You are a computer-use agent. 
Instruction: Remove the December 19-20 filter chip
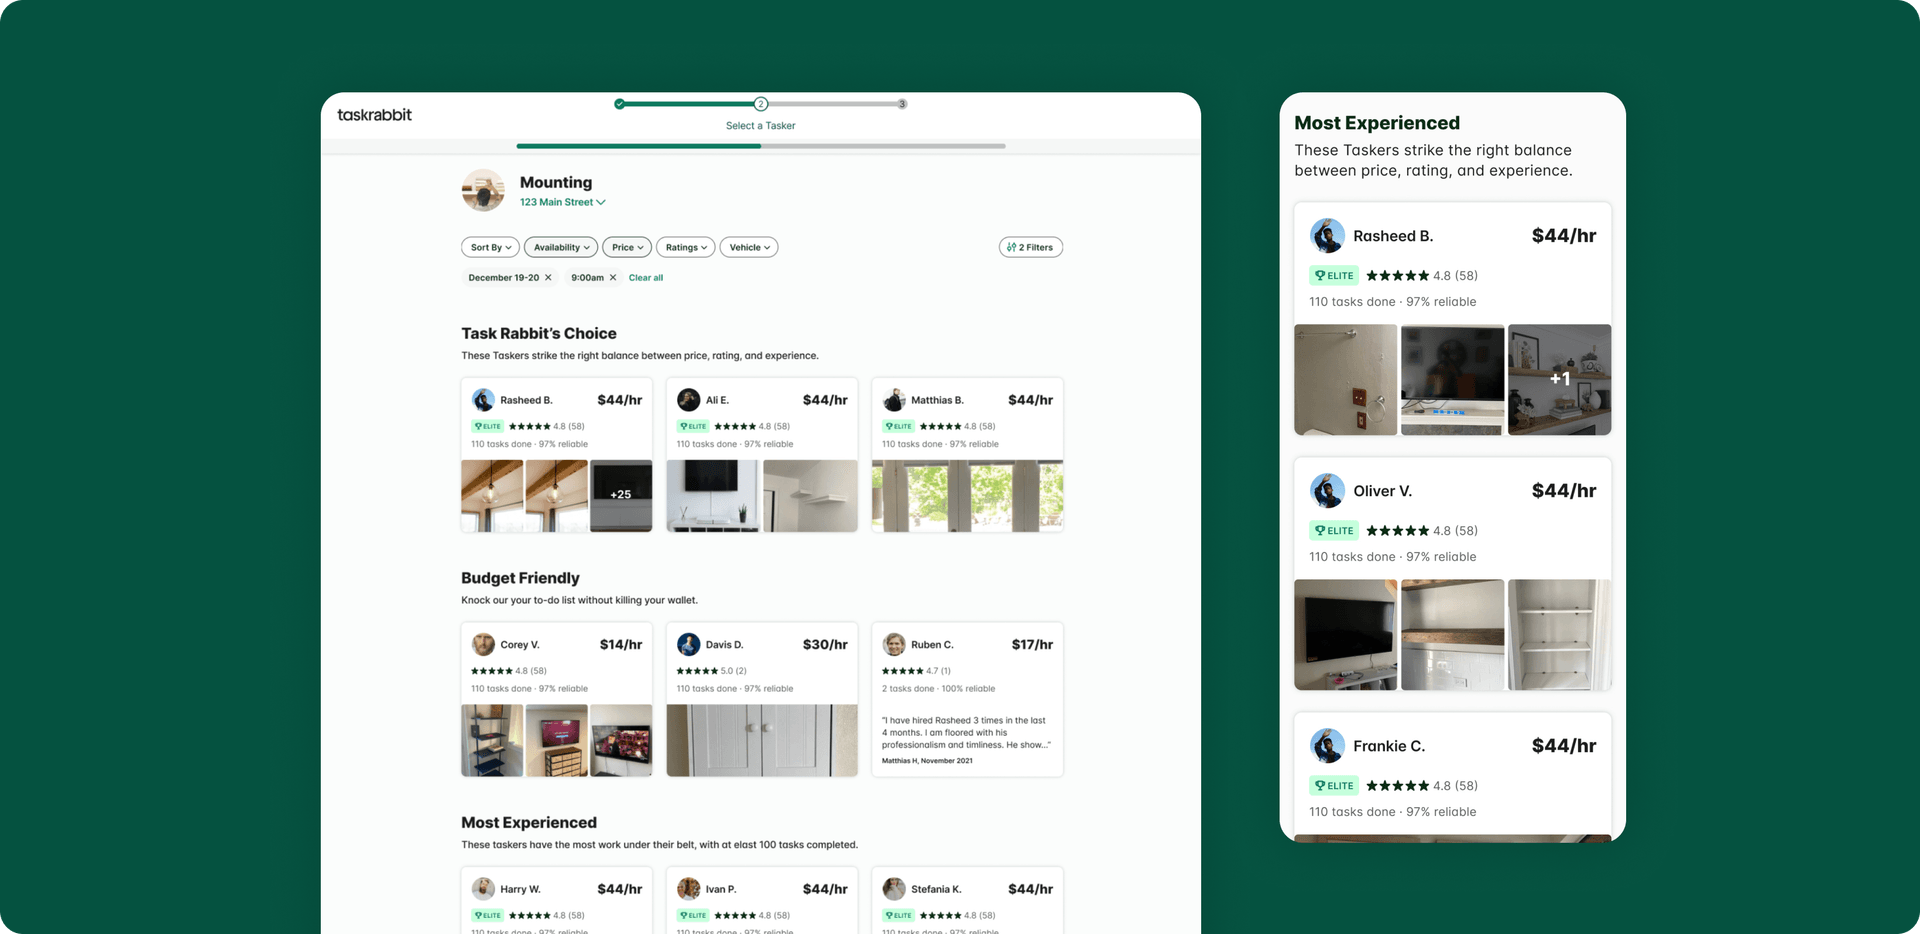548,278
